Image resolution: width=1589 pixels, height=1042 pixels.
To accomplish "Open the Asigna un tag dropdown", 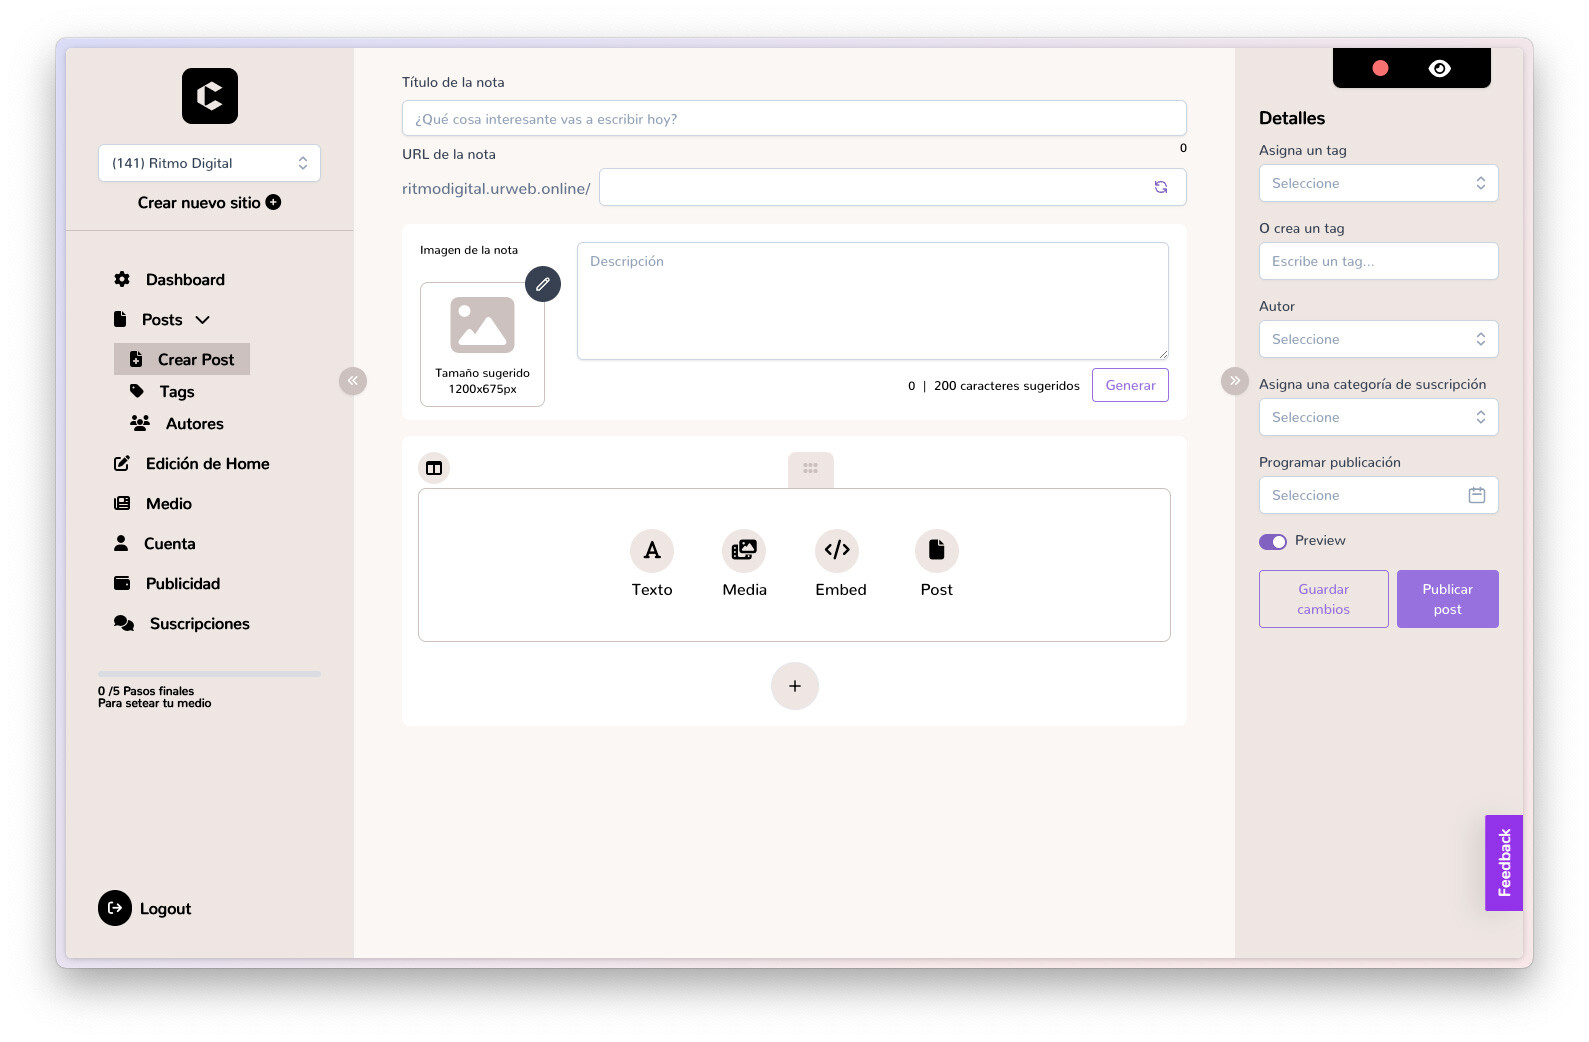I will [x=1378, y=183].
